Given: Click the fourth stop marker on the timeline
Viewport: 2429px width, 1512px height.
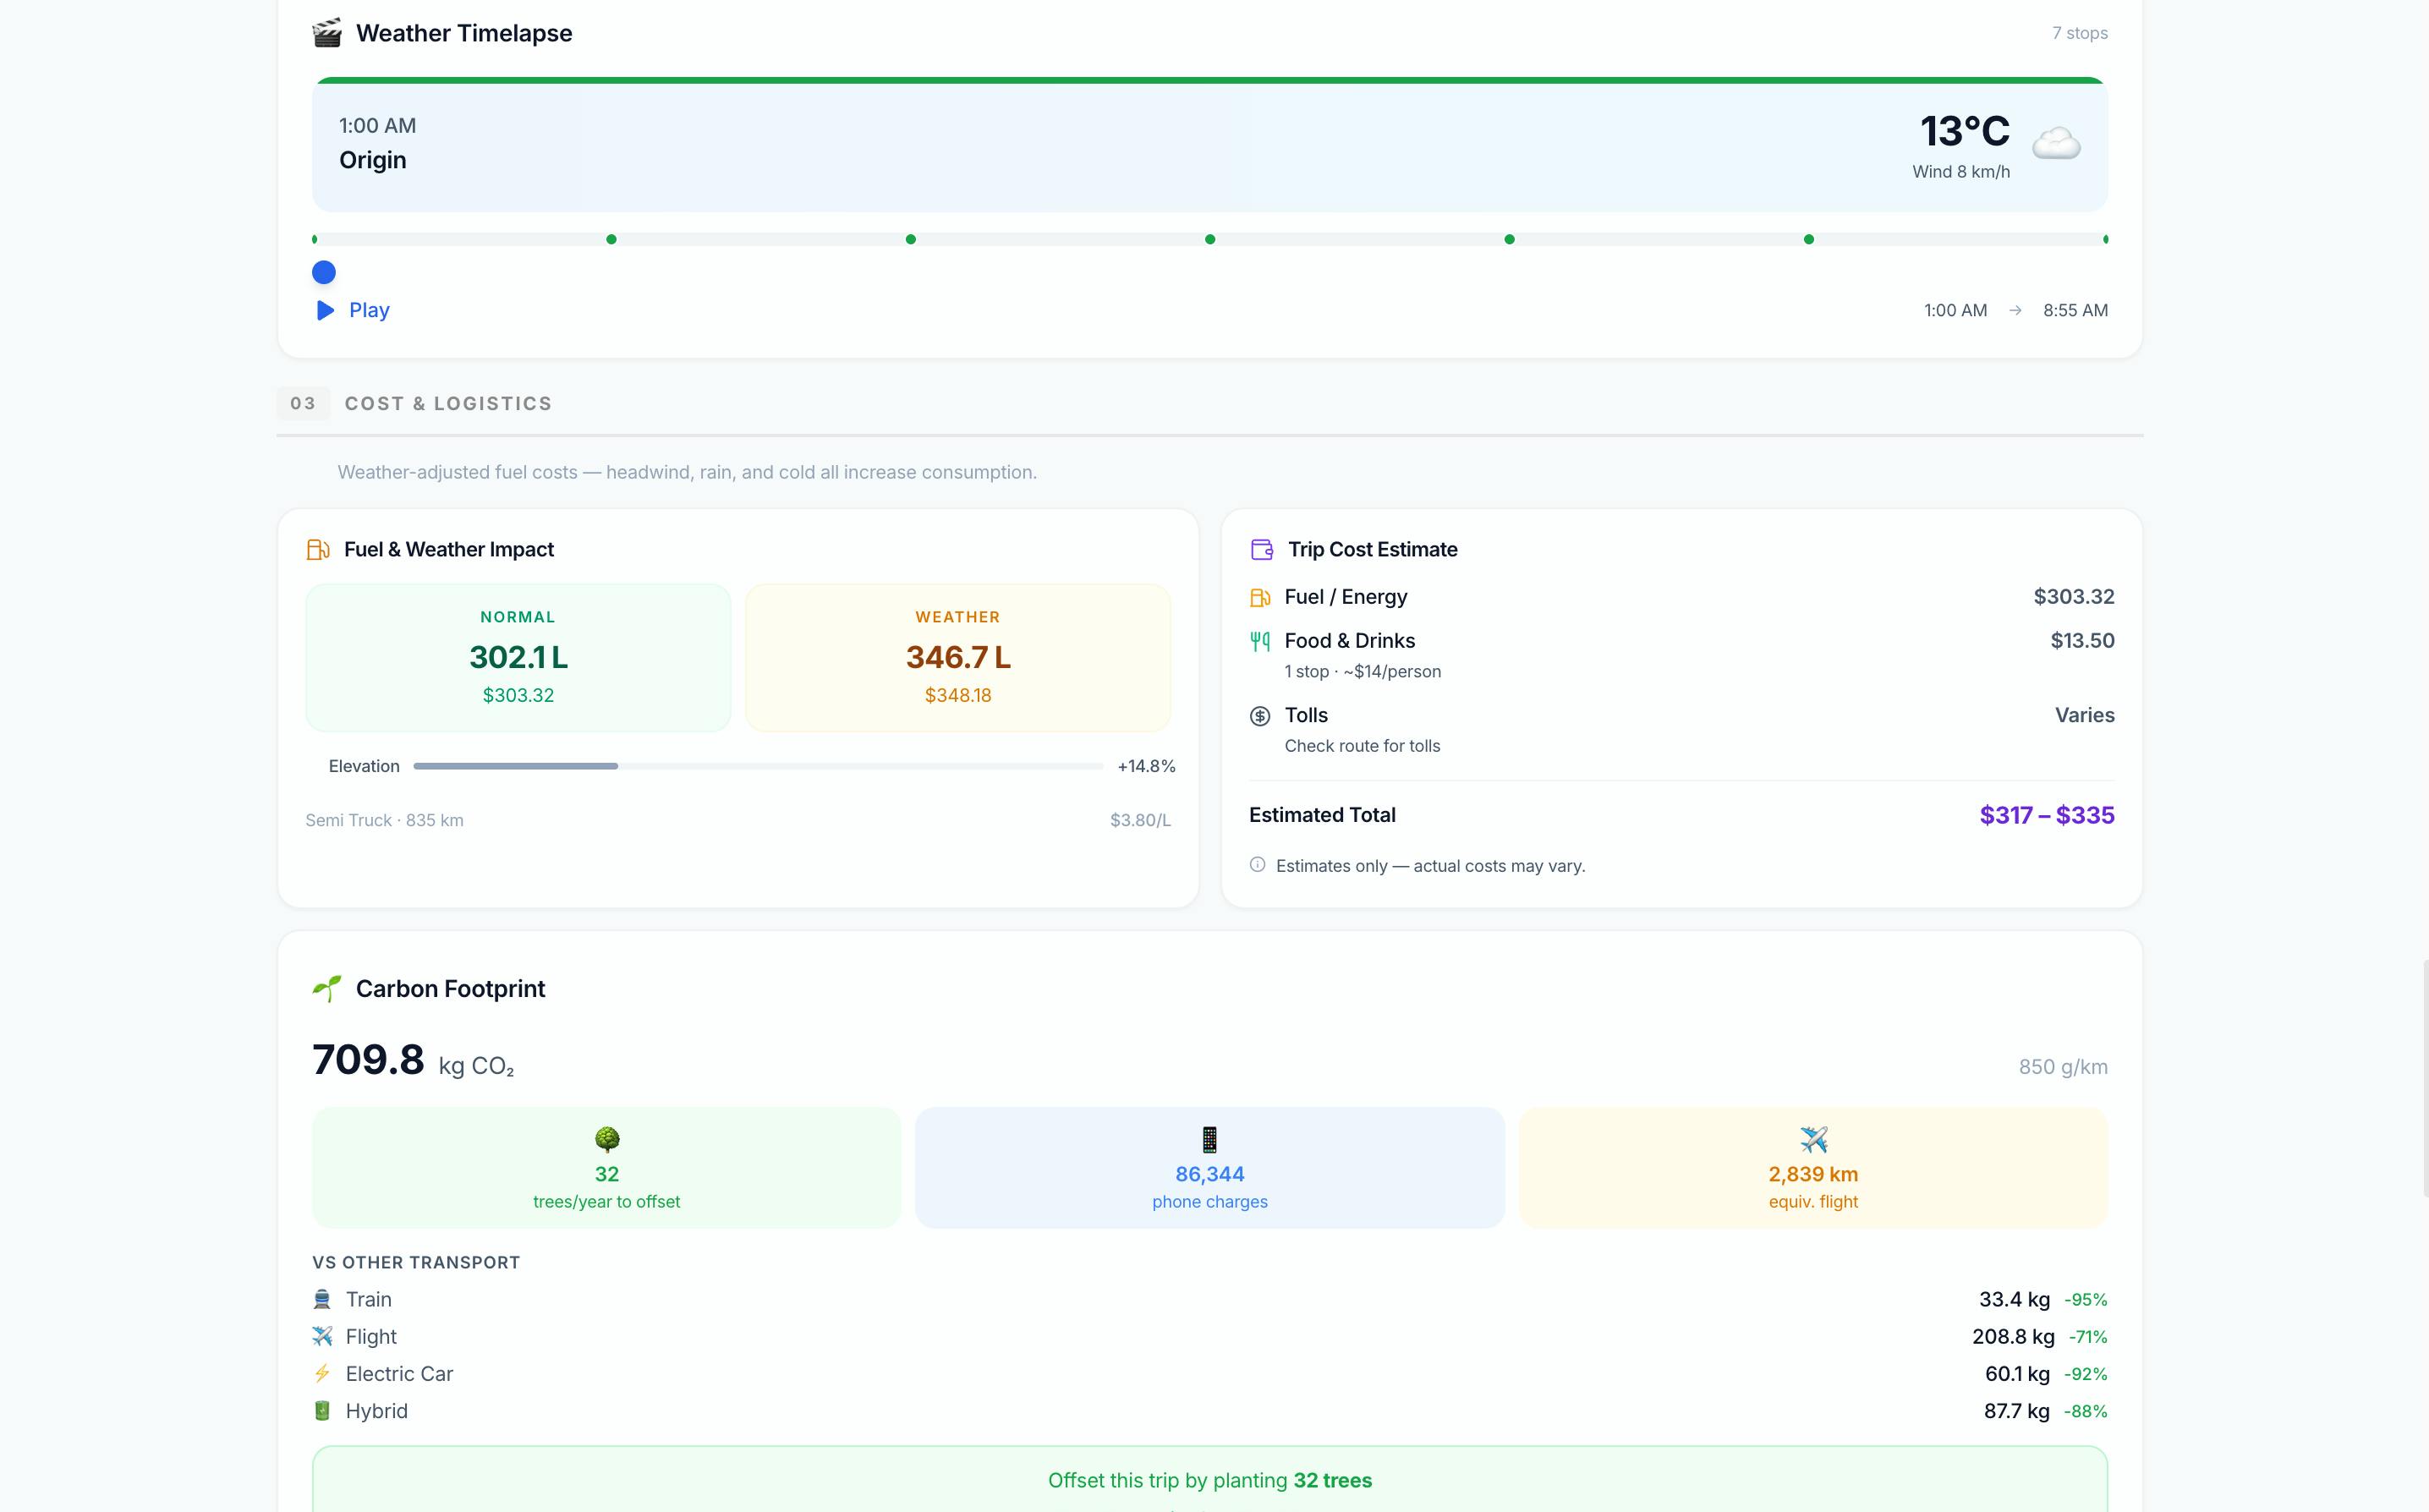Looking at the screenshot, I should click(x=1210, y=239).
